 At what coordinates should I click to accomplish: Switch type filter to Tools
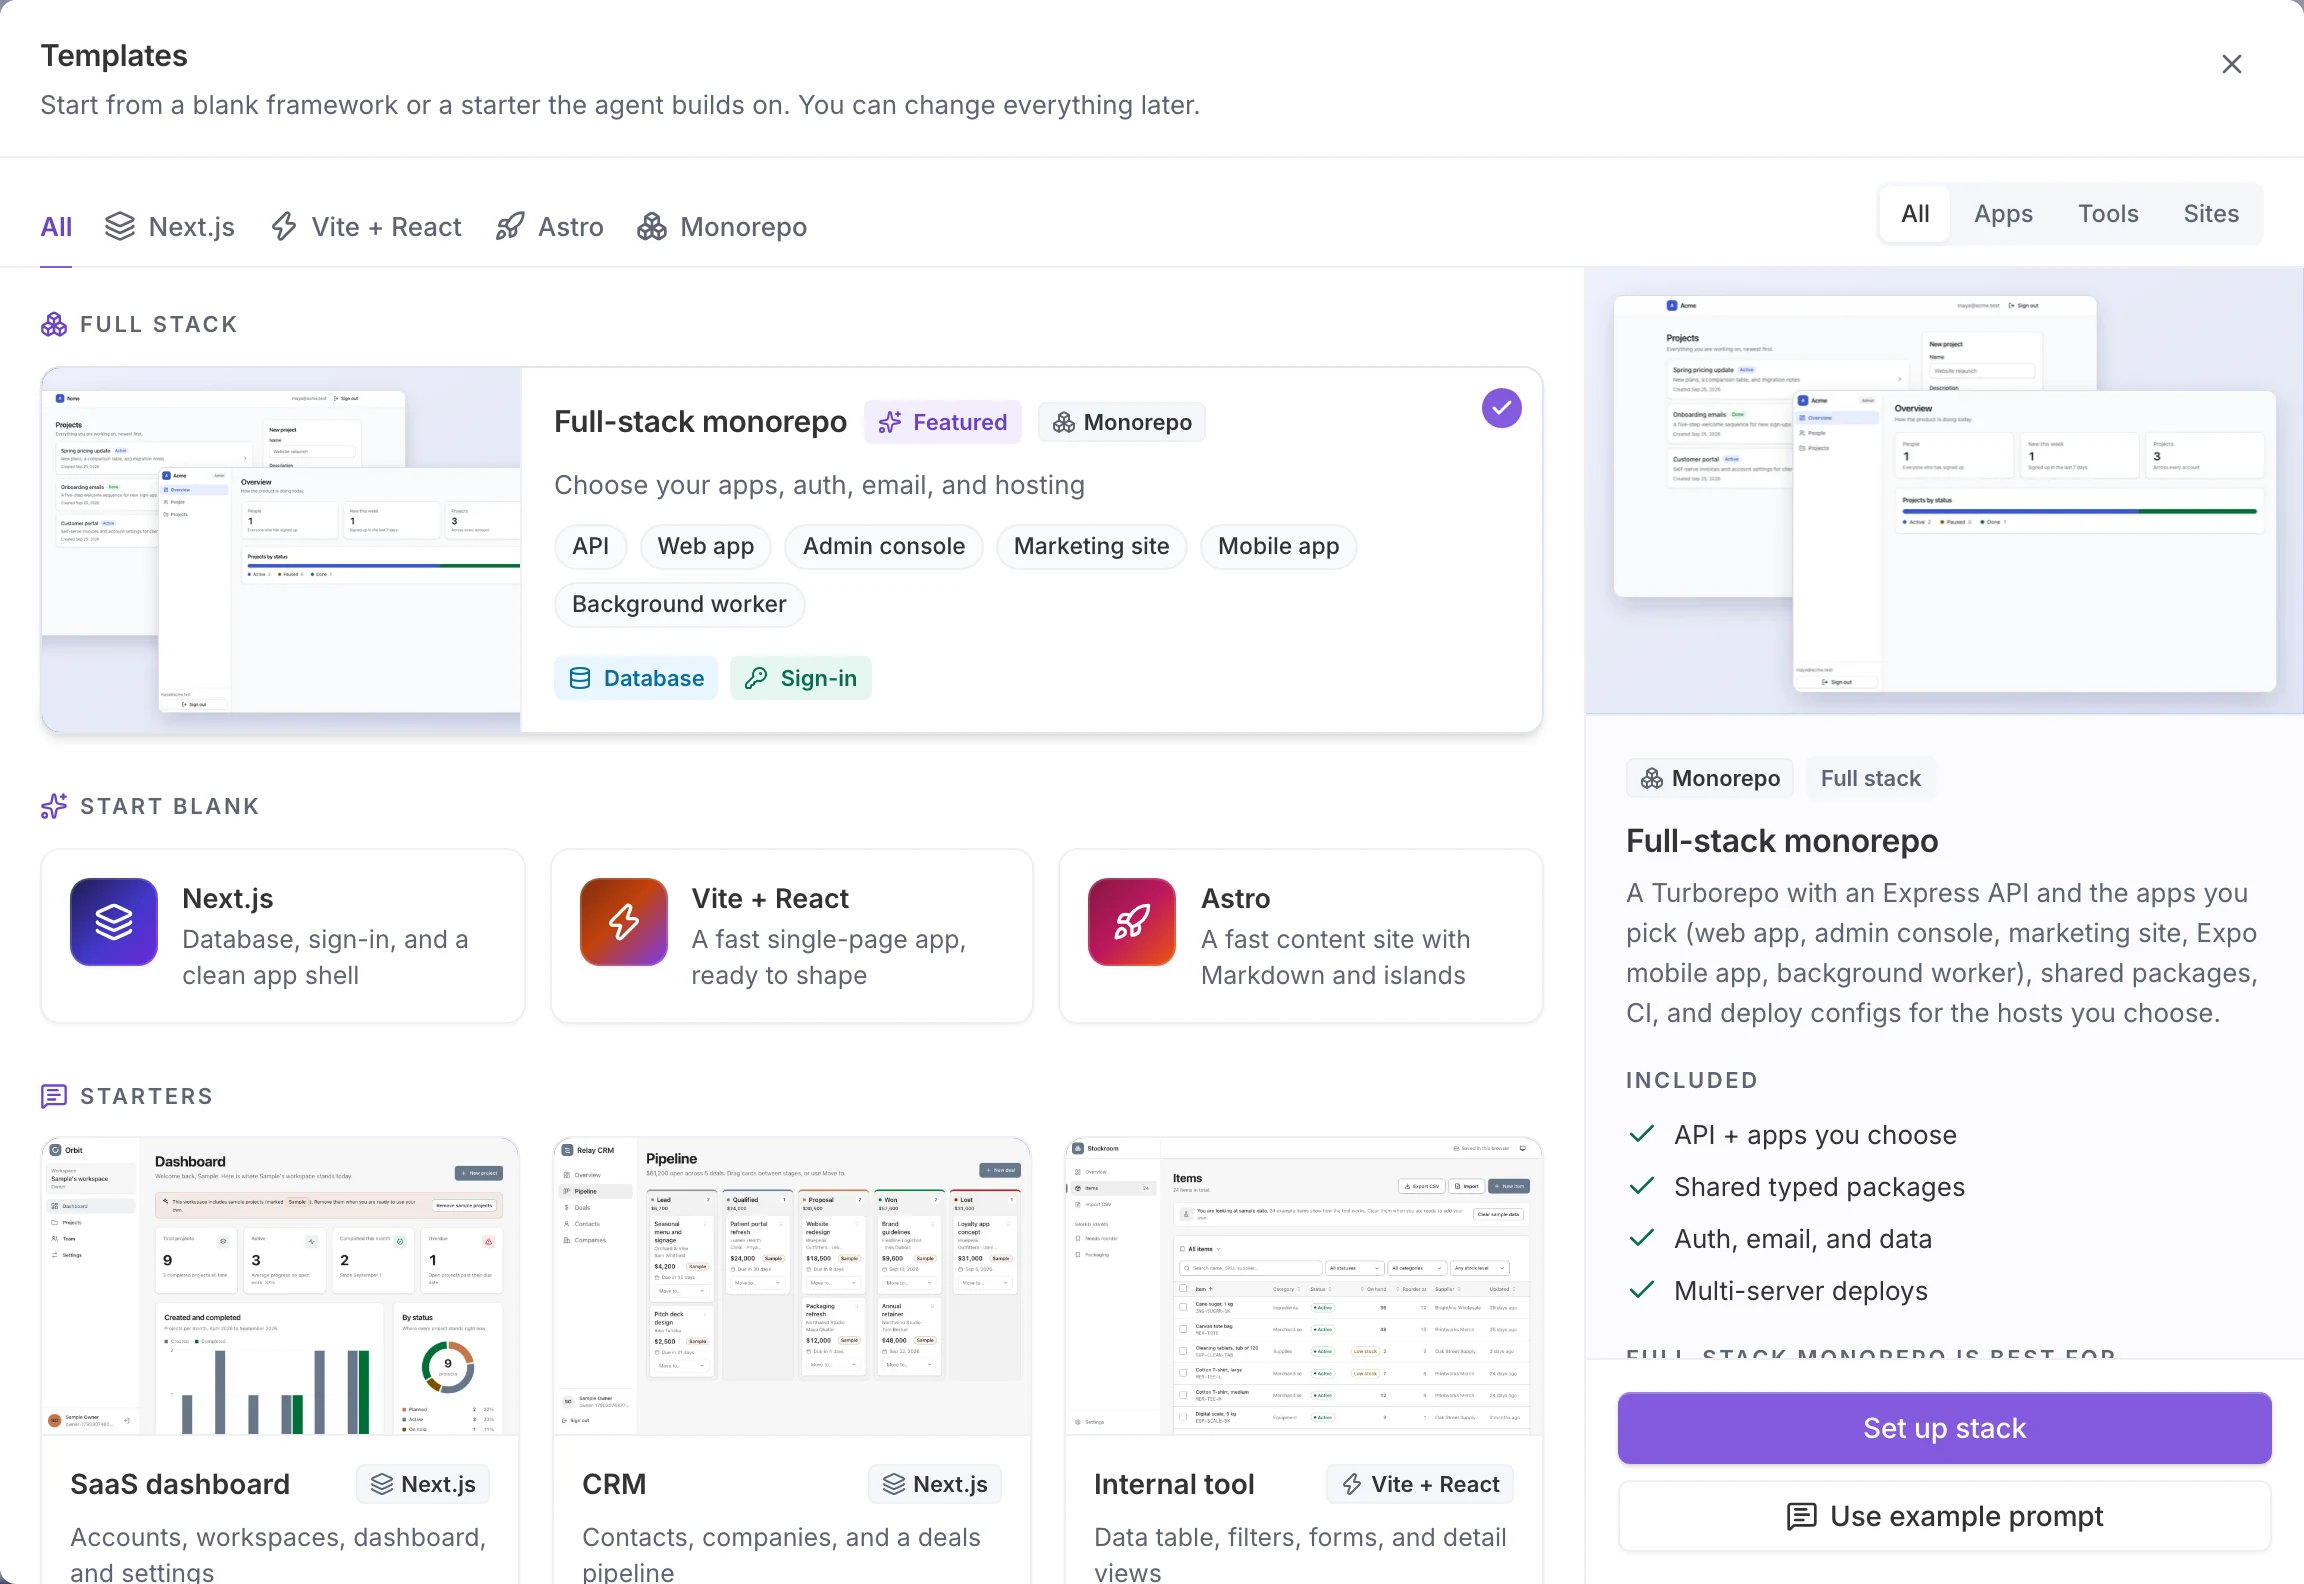2108,214
